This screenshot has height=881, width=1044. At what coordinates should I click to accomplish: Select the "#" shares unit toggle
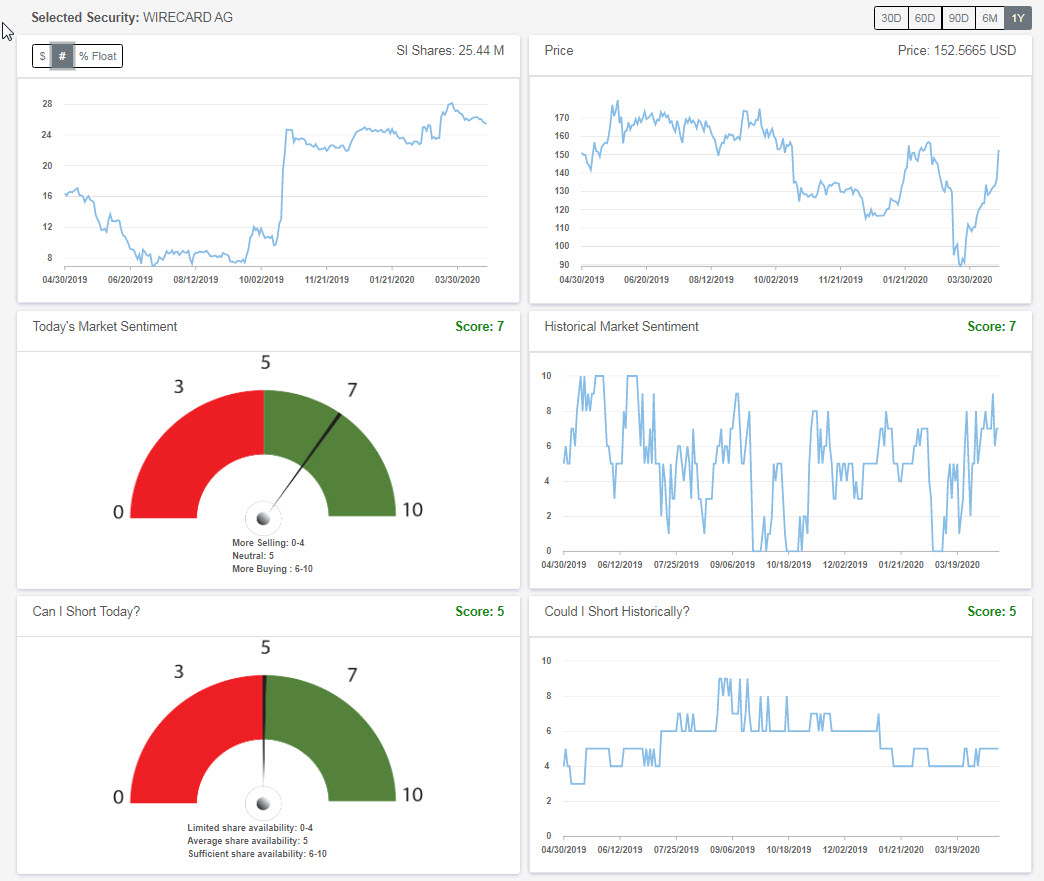pos(60,56)
